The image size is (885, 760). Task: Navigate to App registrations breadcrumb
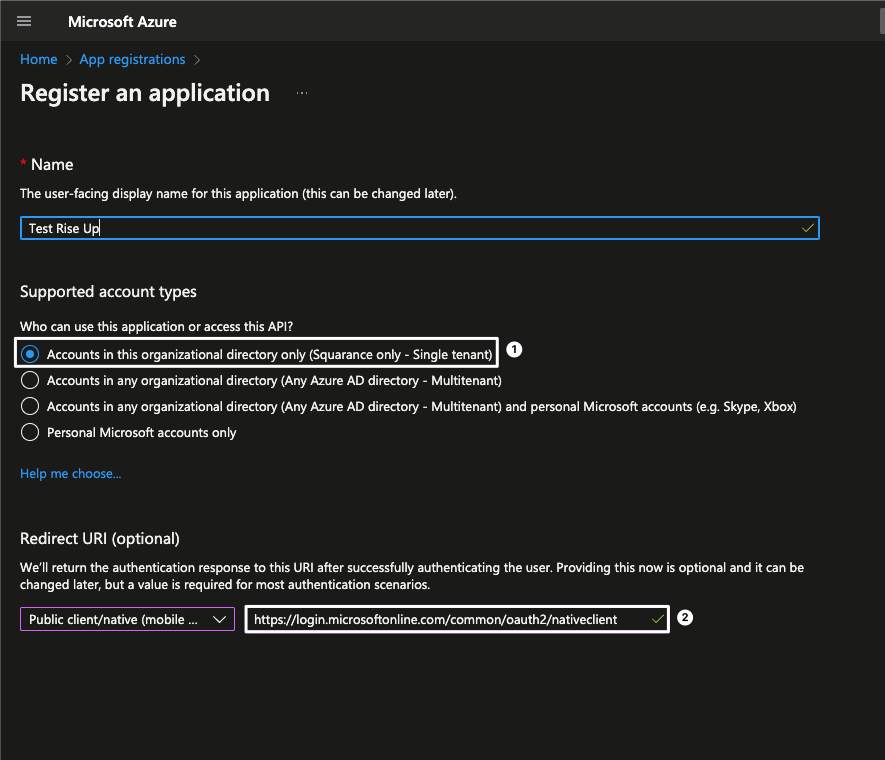(x=132, y=60)
